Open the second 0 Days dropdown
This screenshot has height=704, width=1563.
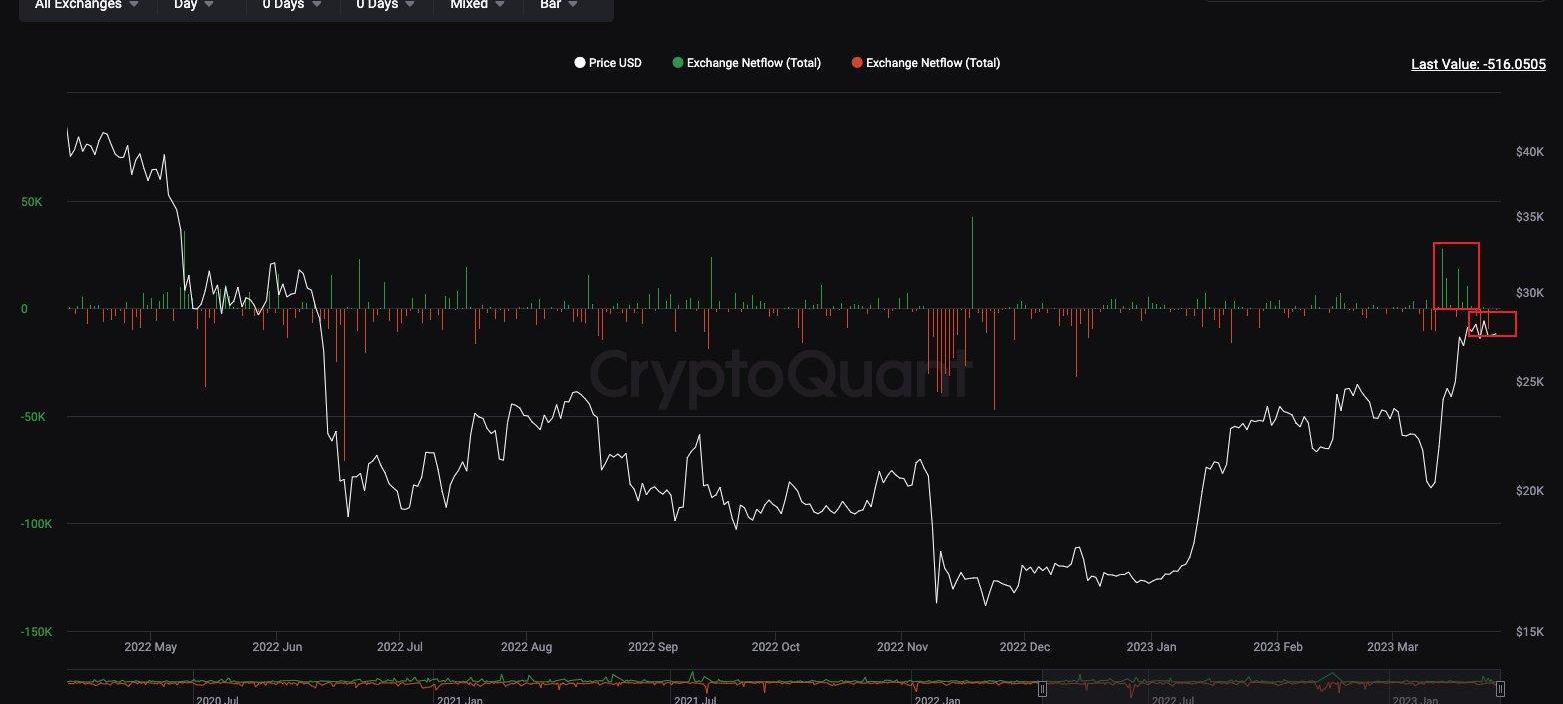tap(386, 5)
